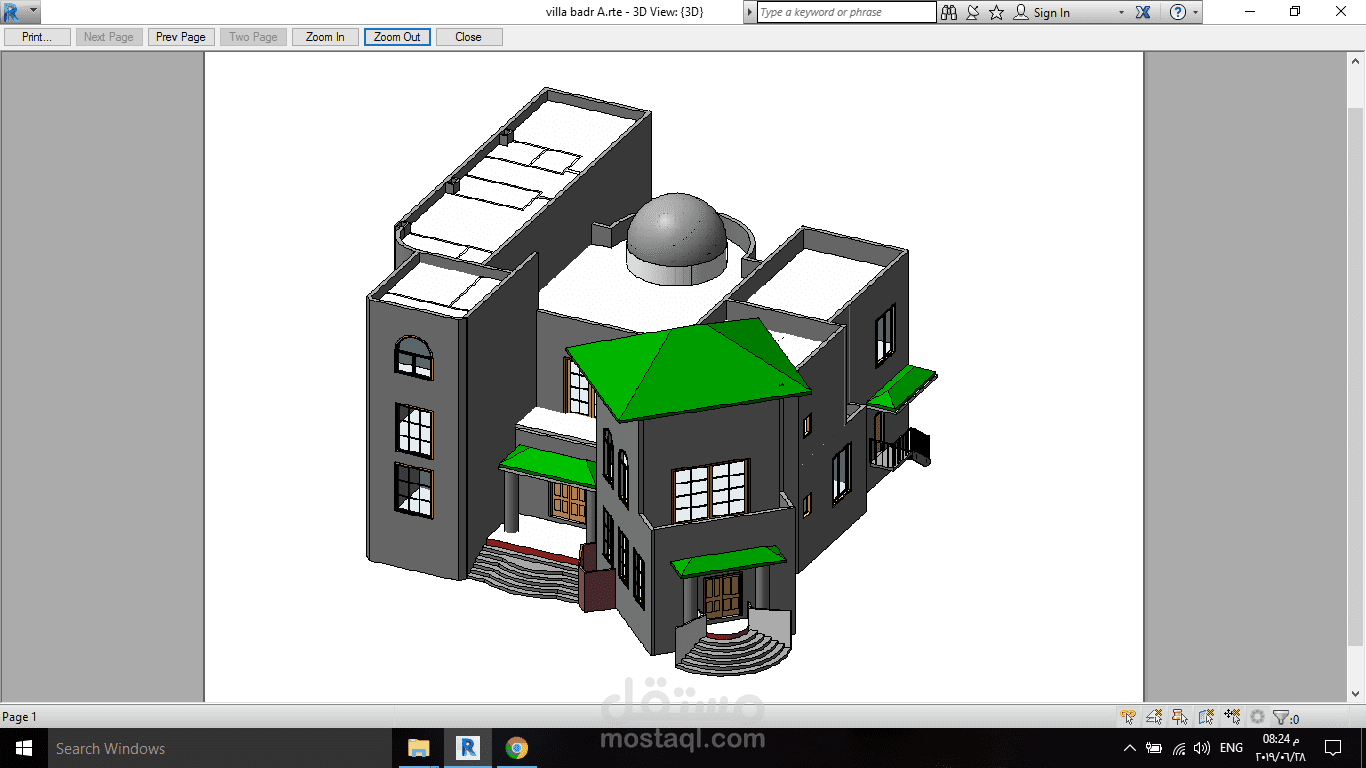This screenshot has height=768, width=1366.
Task: Open the Autodesk Exchange Apps X icon
Action: [x=1144, y=12]
